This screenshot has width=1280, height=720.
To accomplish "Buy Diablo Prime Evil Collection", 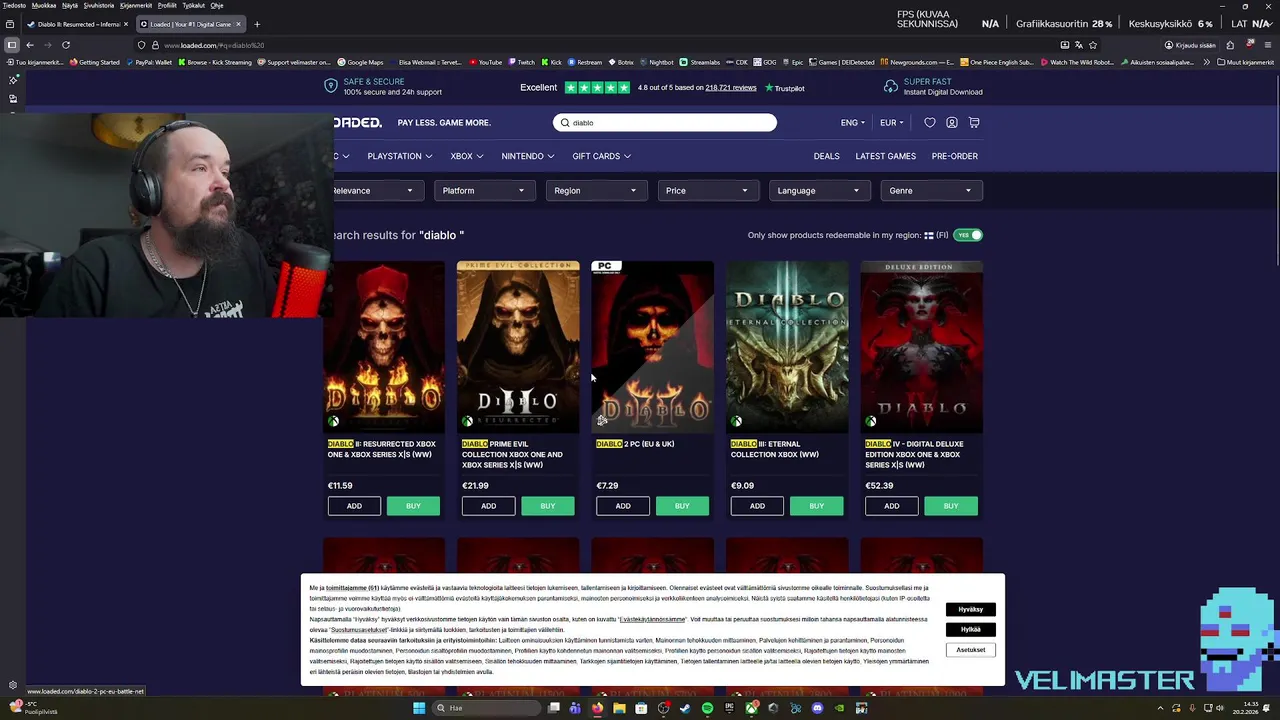I will coord(548,506).
